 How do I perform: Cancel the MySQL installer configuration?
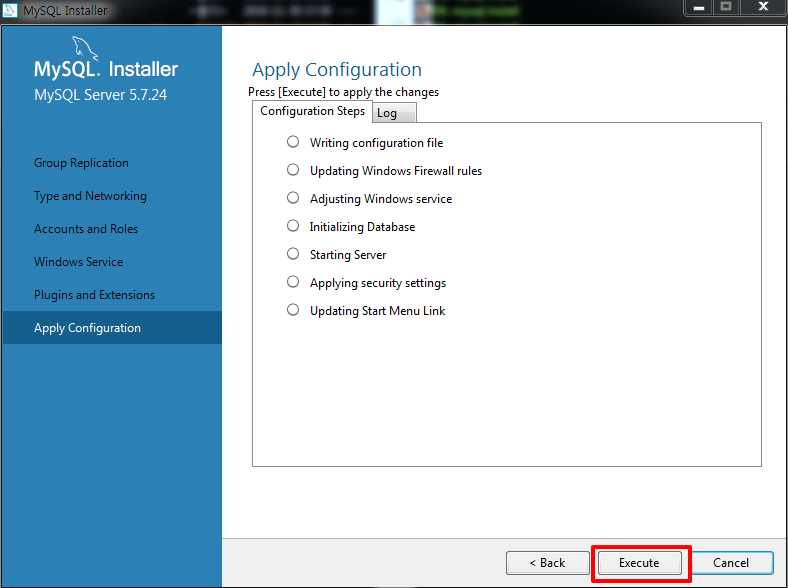[731, 563]
